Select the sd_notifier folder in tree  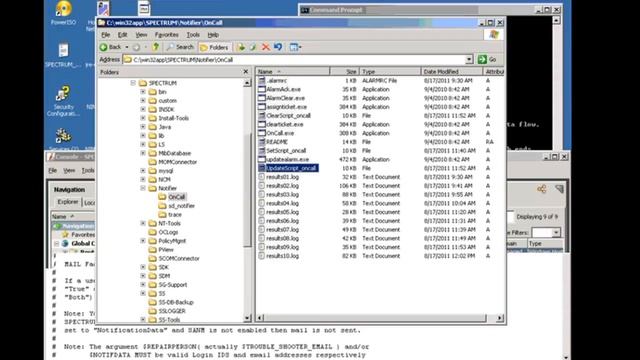click(x=181, y=206)
